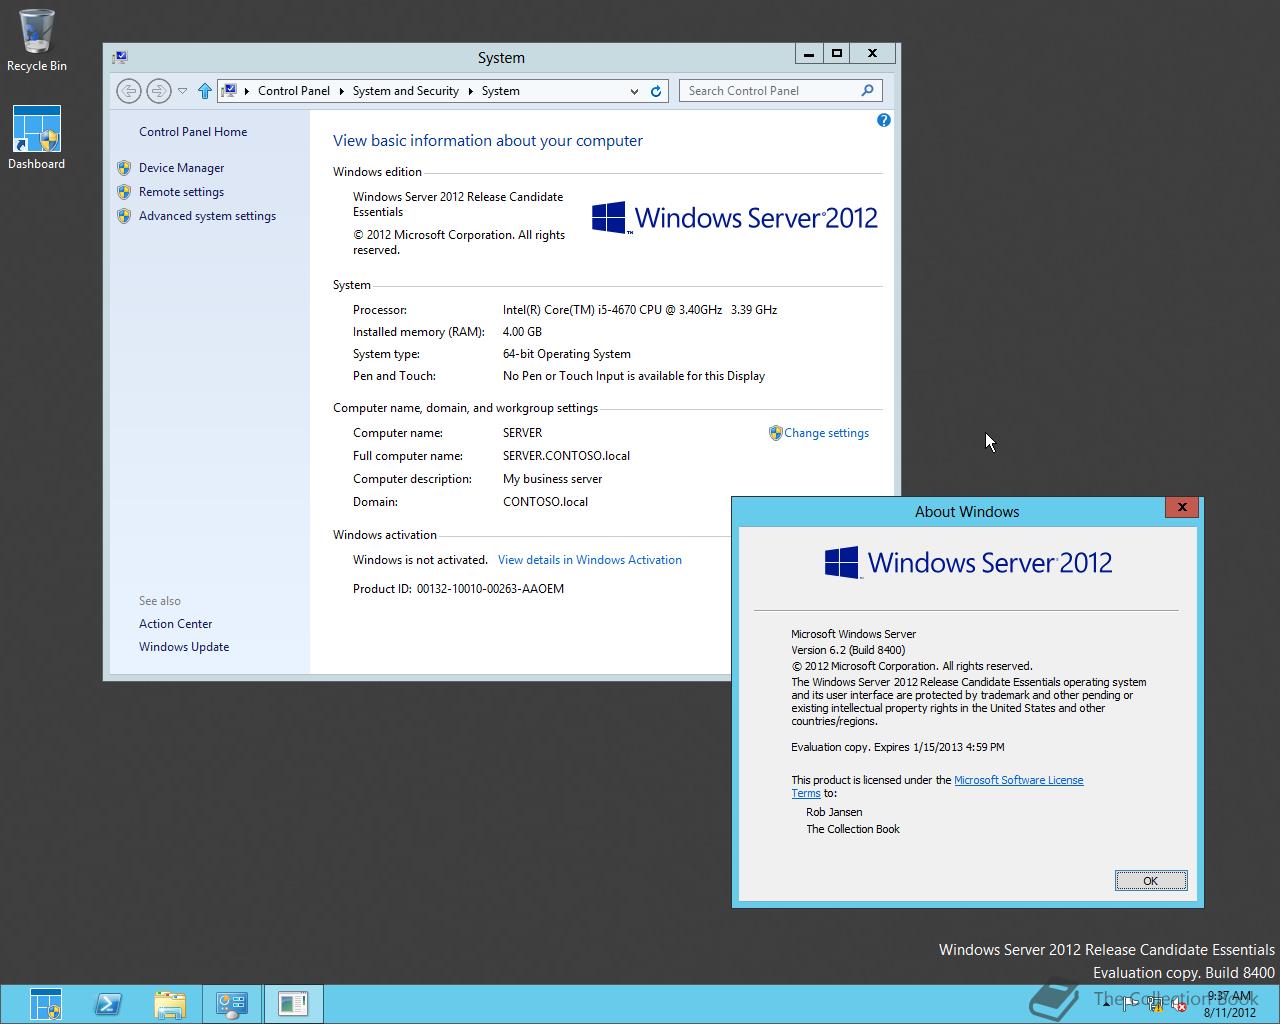Open Device Manager link
The width and height of the screenshot is (1280, 1024).
[x=181, y=168]
